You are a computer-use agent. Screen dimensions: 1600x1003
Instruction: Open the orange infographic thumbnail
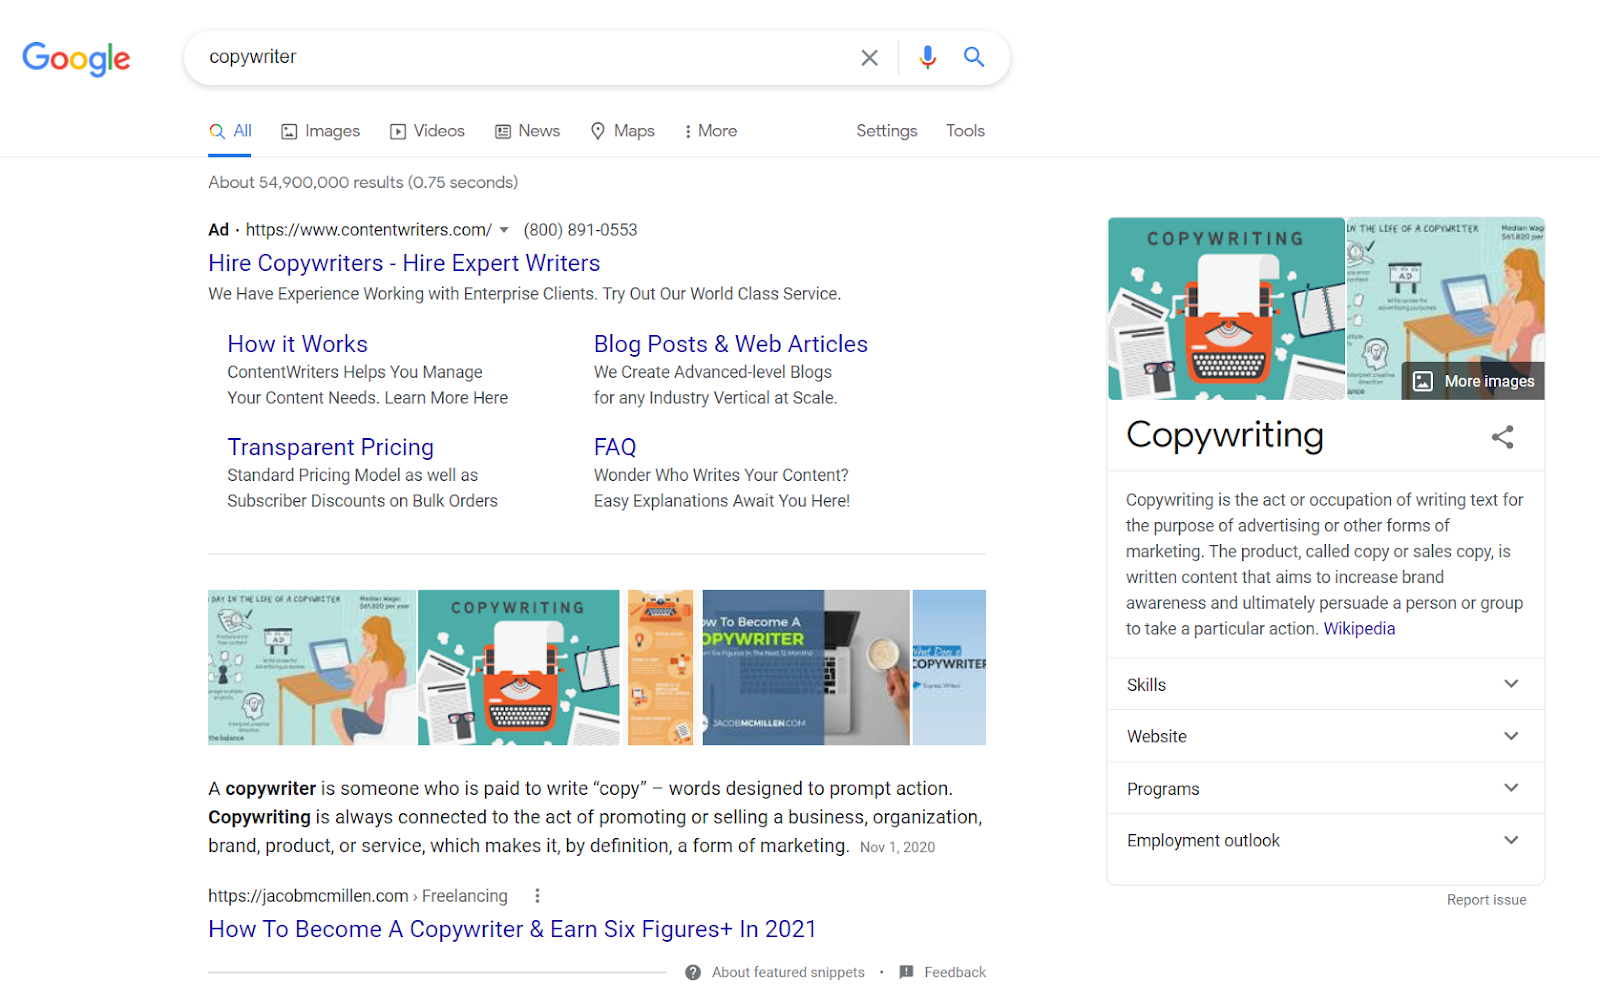coord(660,667)
